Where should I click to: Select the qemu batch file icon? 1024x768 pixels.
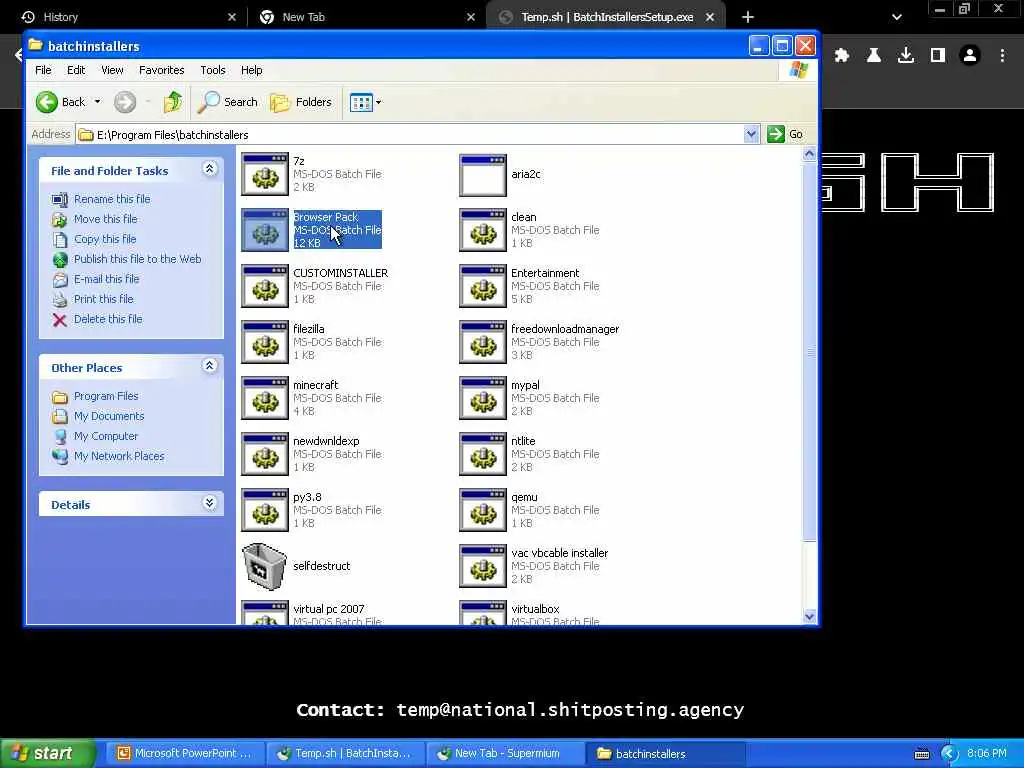point(483,510)
